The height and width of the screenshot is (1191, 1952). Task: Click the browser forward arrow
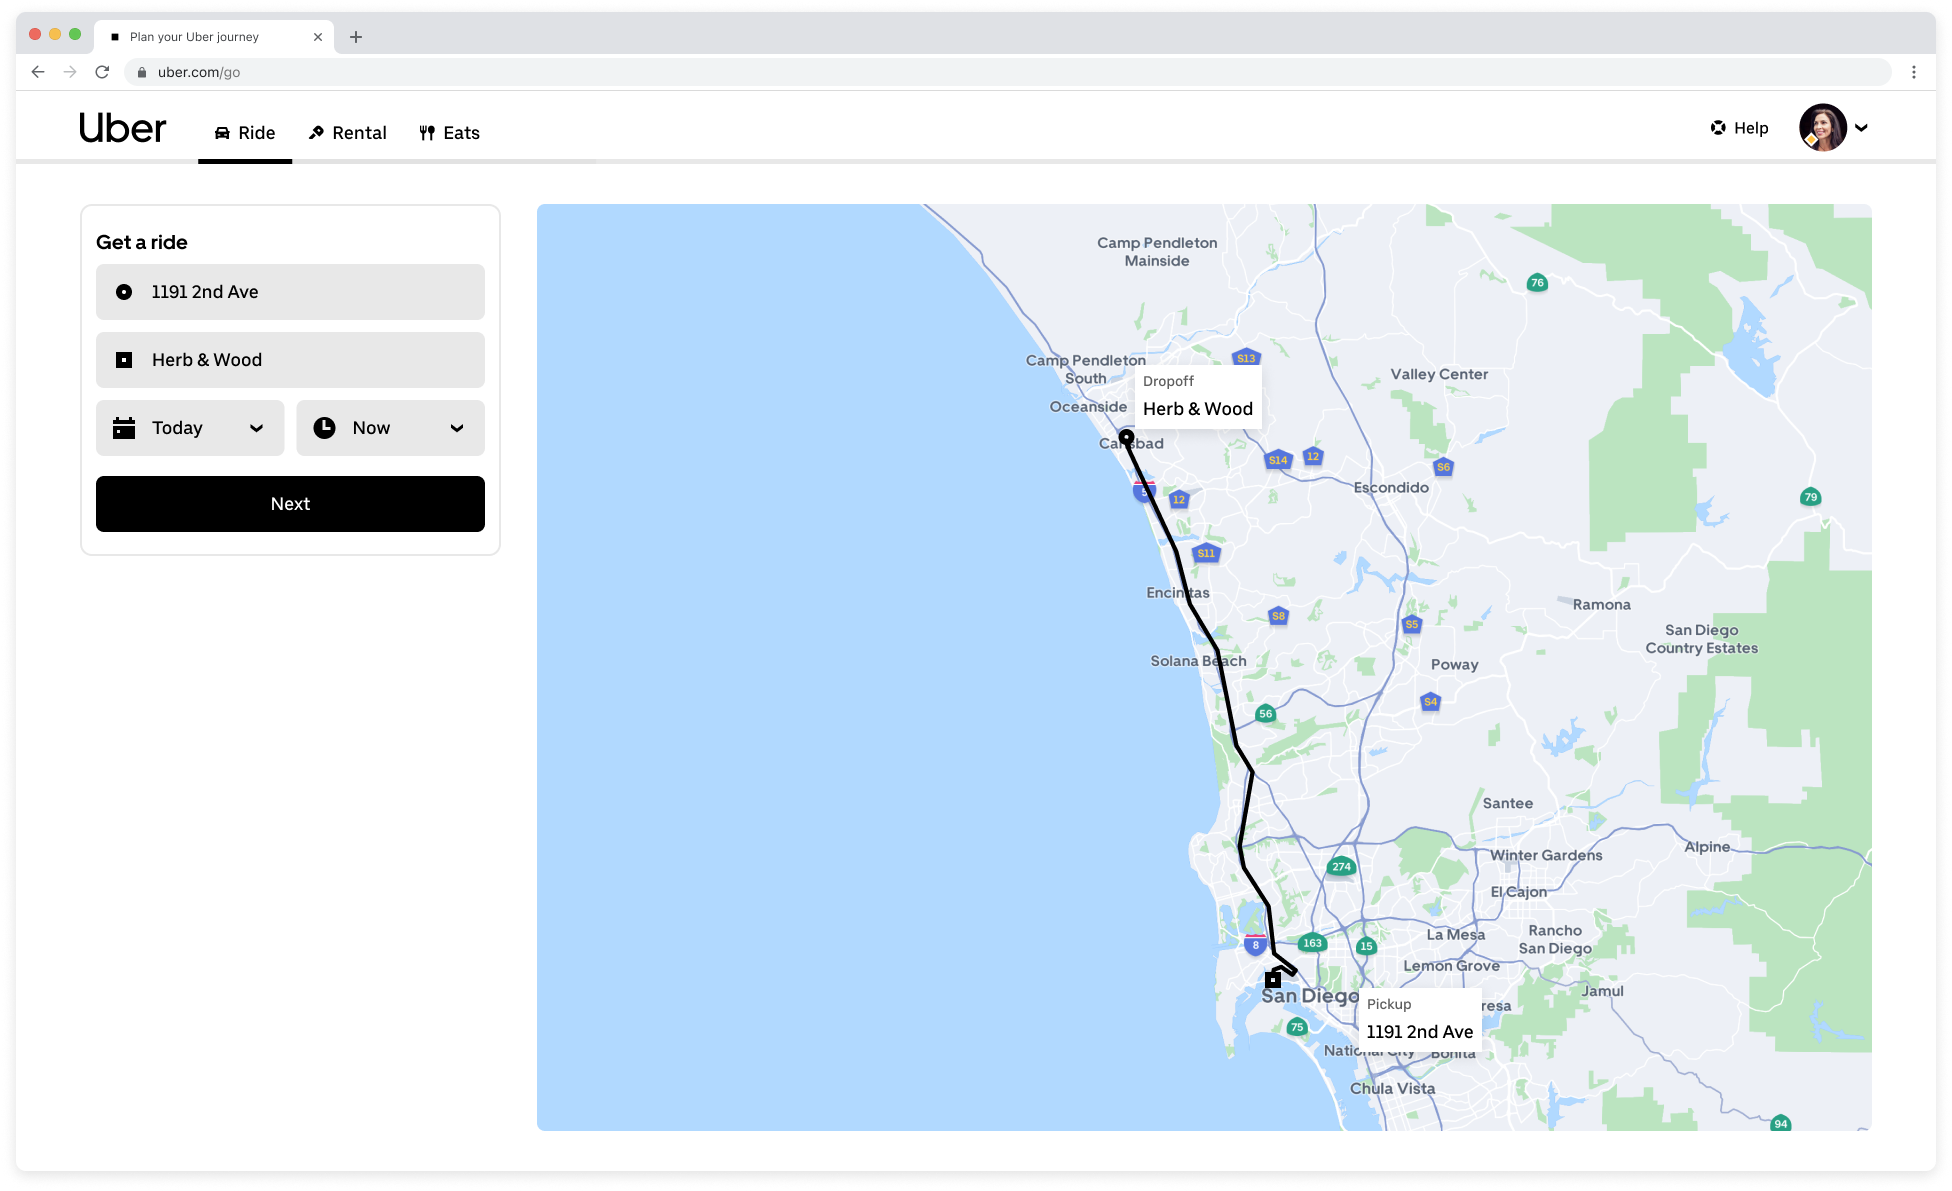(x=70, y=72)
